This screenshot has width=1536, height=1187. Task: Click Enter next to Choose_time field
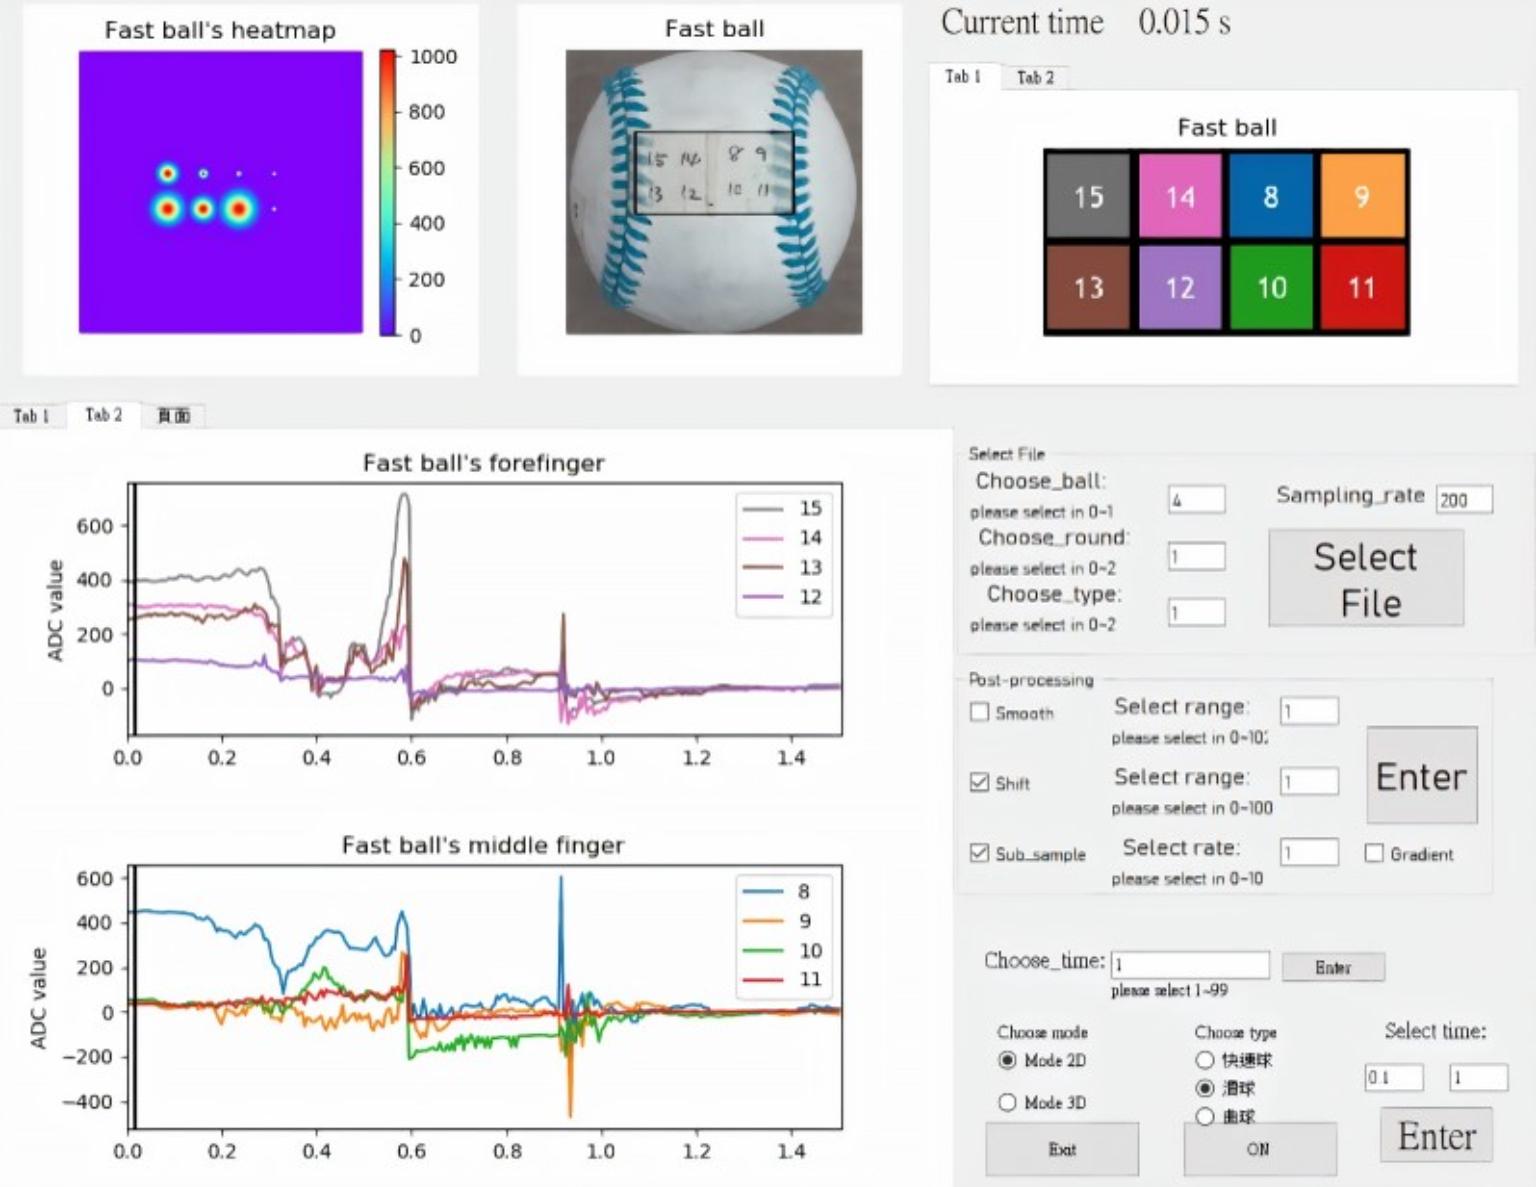point(1333,967)
